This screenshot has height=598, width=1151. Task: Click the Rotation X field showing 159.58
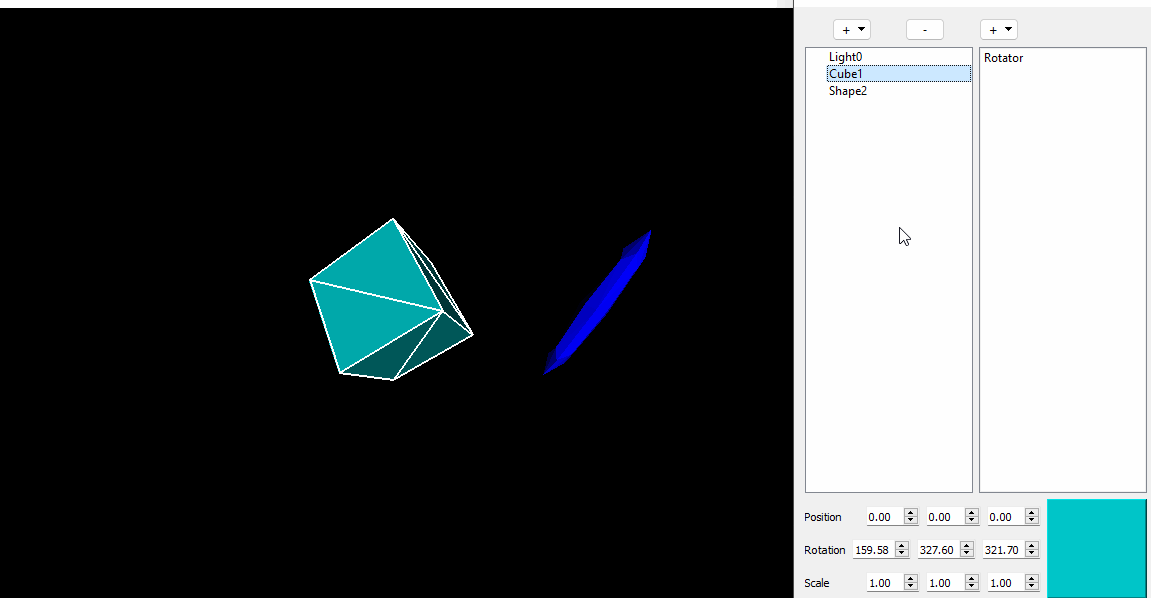coord(873,550)
